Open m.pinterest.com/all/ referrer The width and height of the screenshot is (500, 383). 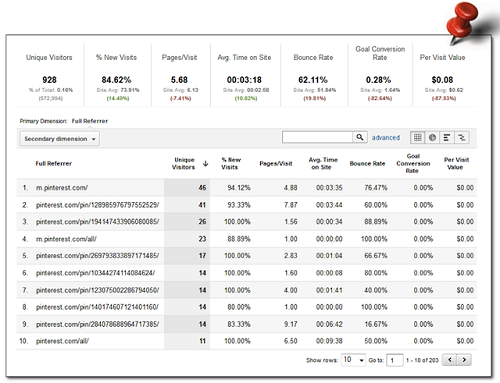66,239
